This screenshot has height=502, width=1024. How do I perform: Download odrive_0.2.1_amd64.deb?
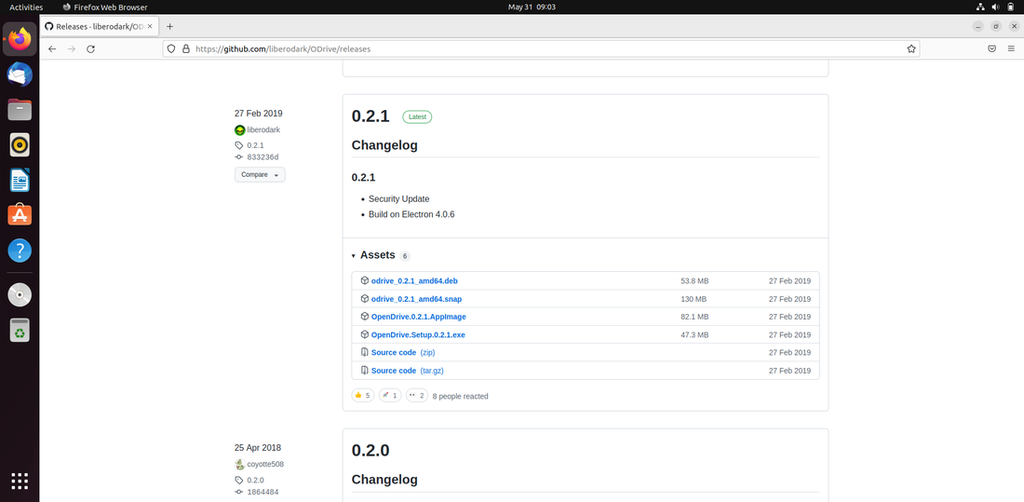coord(414,281)
